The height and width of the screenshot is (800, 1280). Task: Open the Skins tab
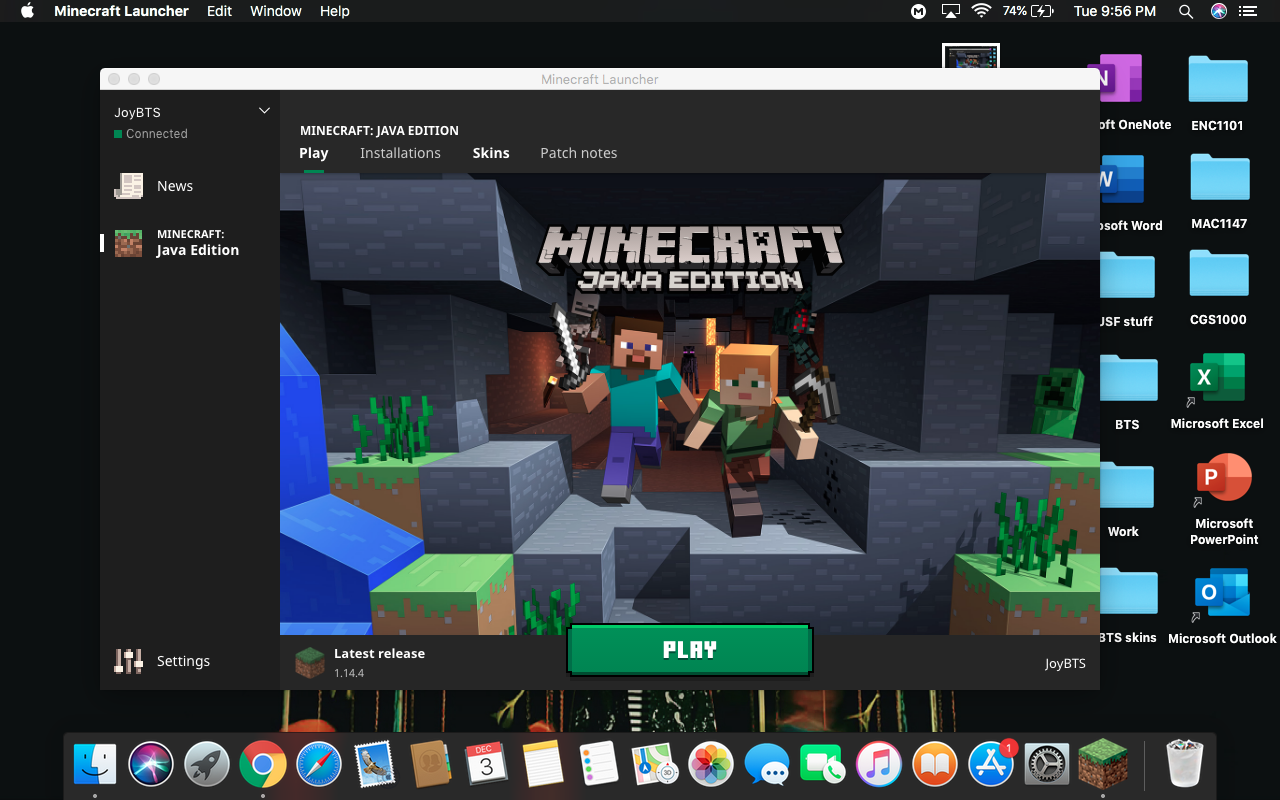coord(491,153)
